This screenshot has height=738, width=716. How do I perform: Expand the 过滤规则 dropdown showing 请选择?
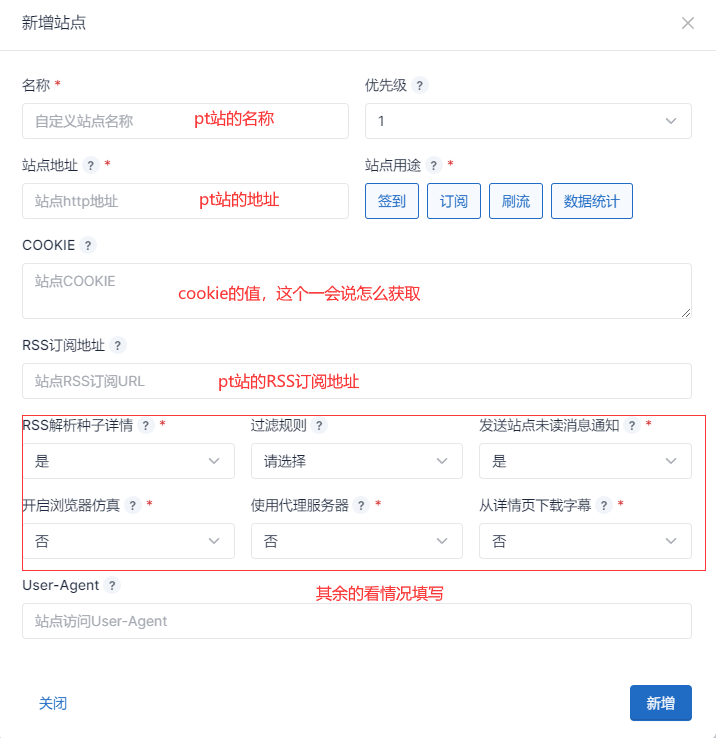[x=356, y=461]
